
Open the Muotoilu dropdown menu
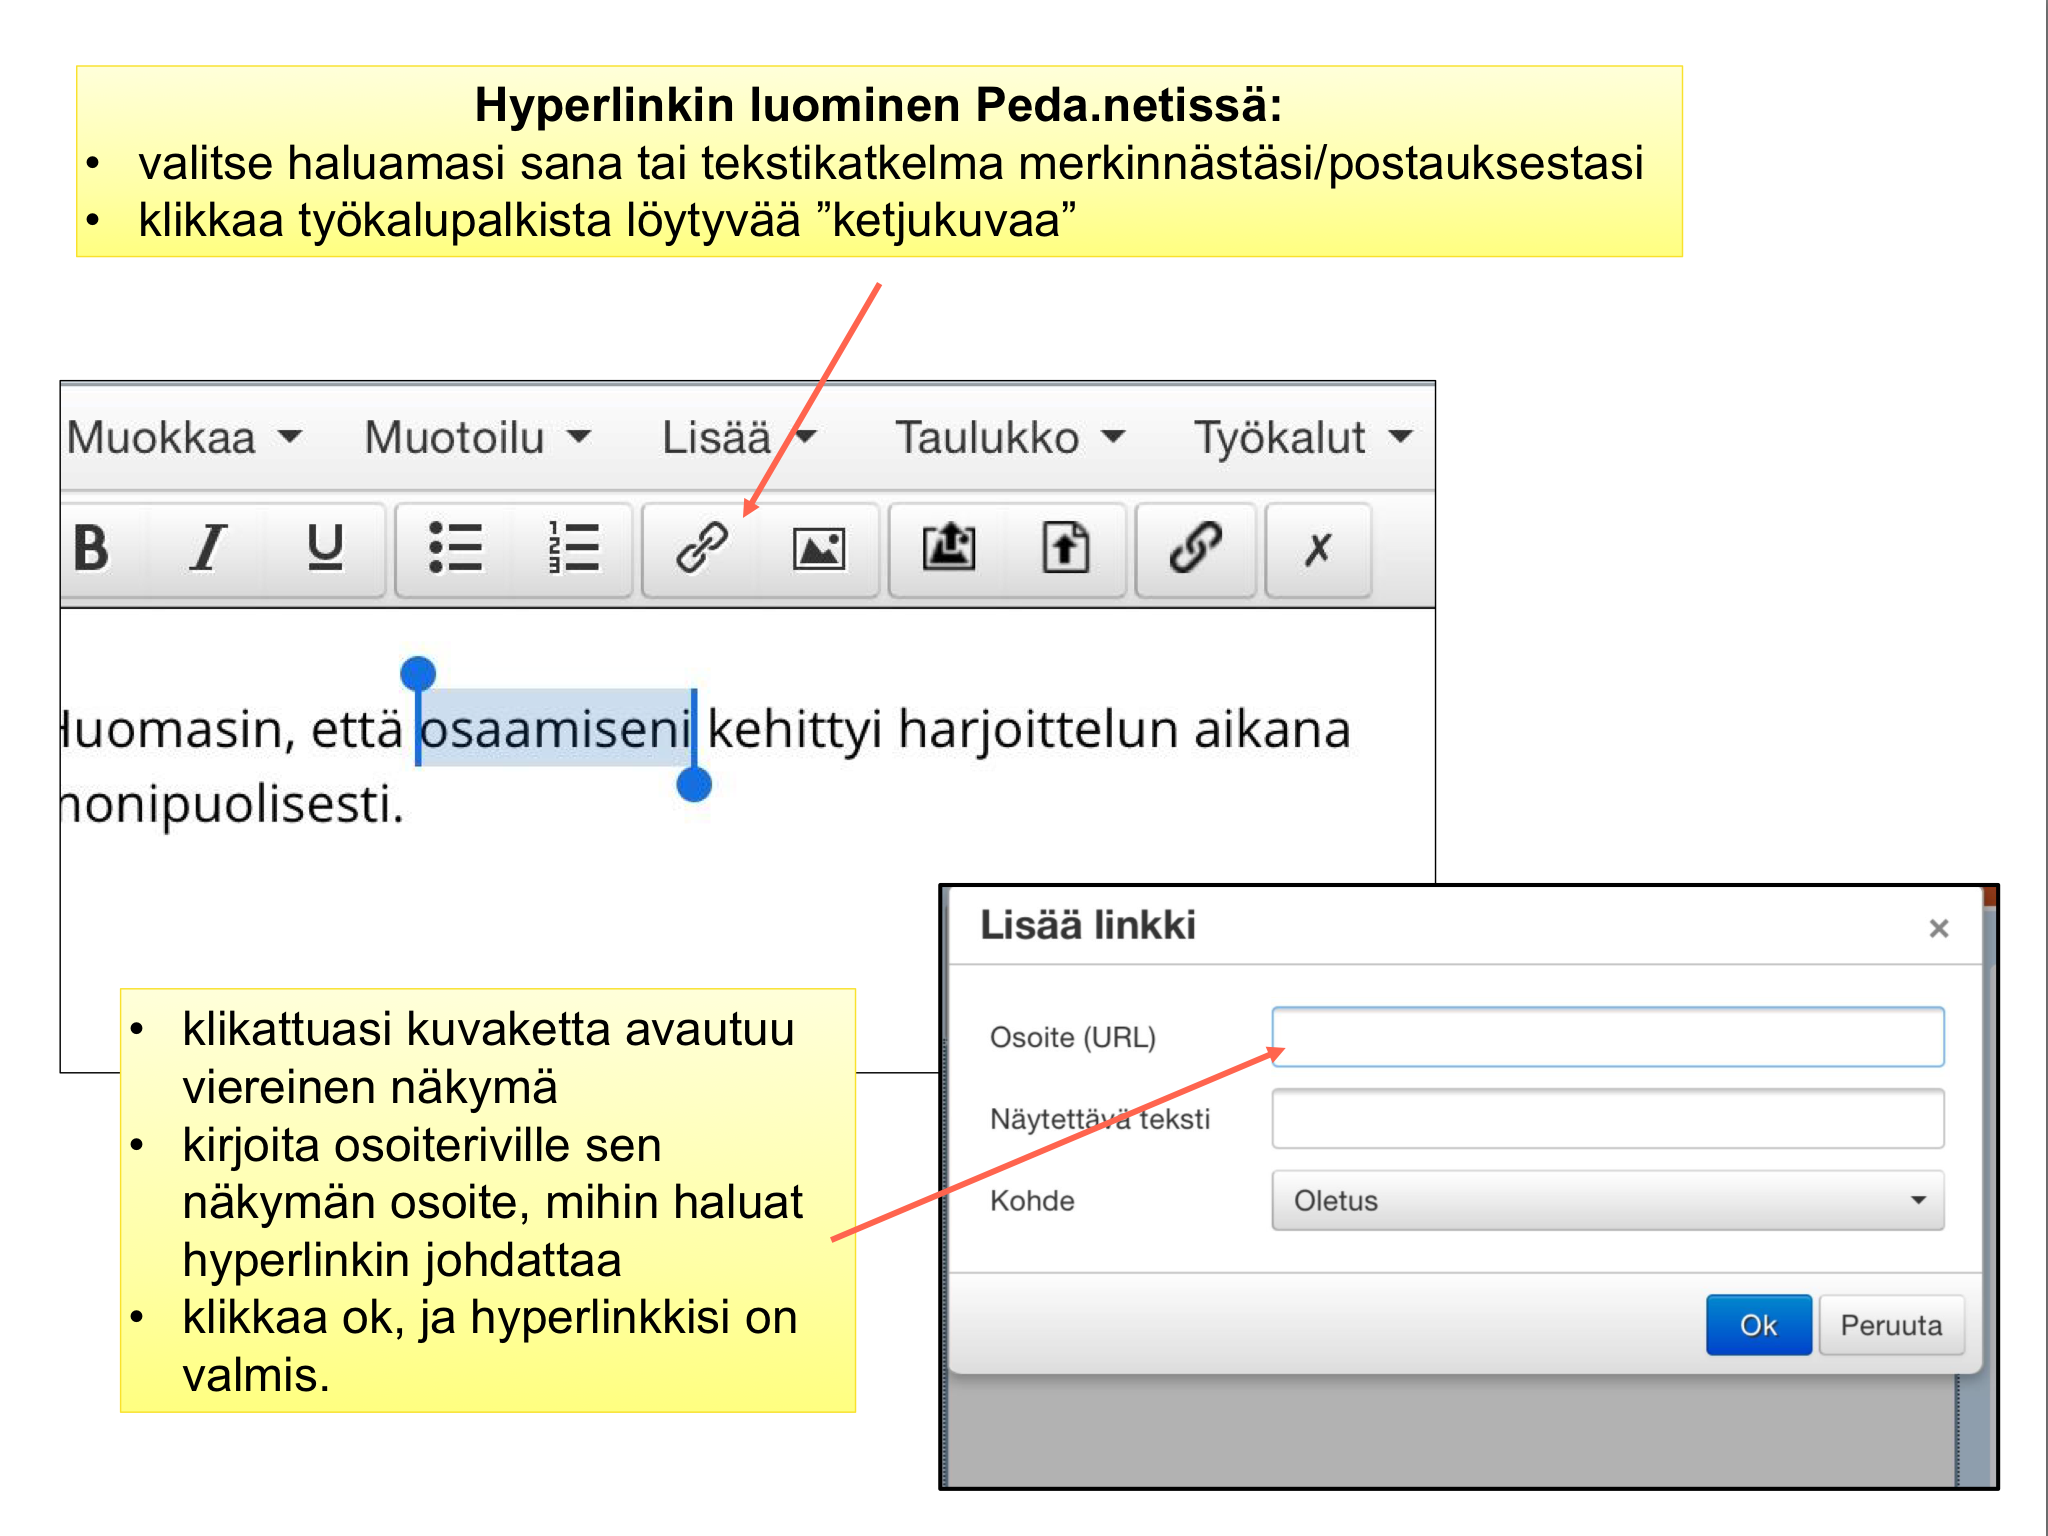coord(478,437)
